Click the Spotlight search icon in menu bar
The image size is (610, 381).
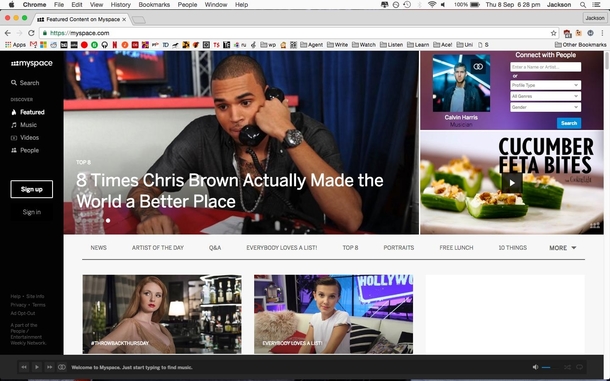coord(583,5)
